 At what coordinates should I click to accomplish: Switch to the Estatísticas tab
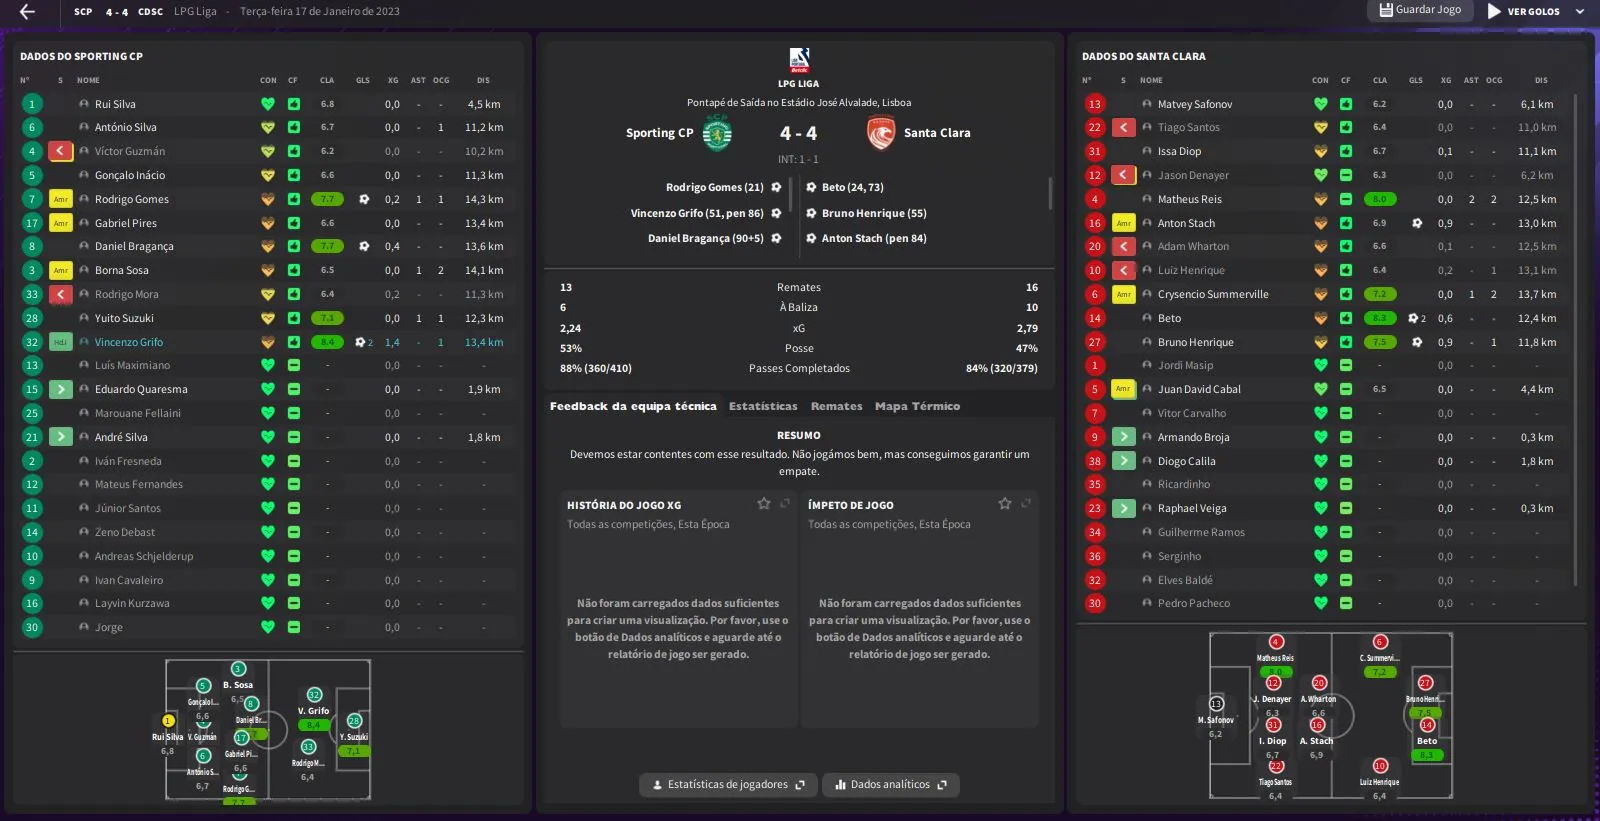[x=763, y=406]
